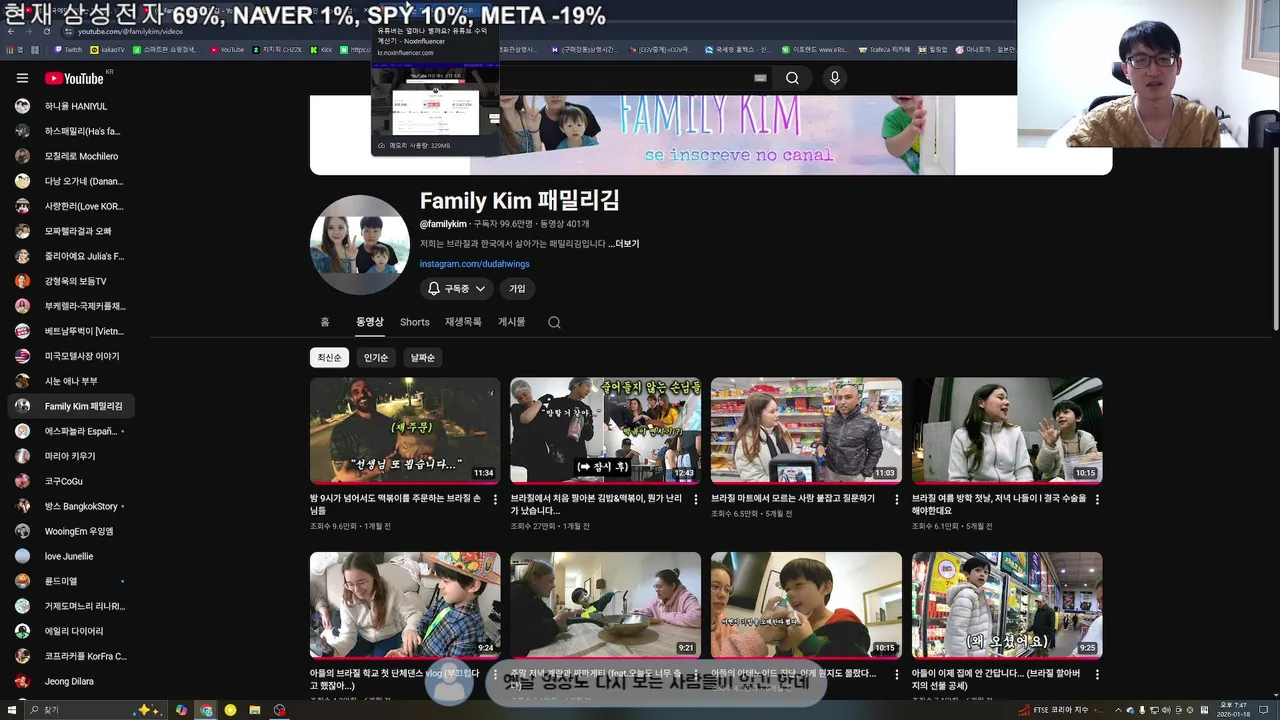Open love Junellie sidebar subscription

point(70,556)
